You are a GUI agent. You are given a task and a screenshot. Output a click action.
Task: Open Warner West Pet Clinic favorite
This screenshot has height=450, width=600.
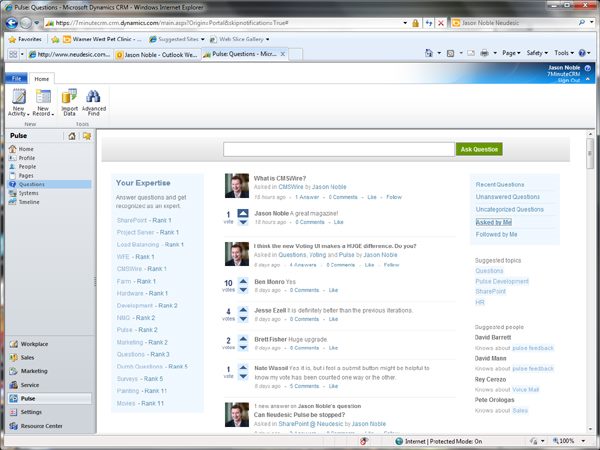[x=103, y=39]
